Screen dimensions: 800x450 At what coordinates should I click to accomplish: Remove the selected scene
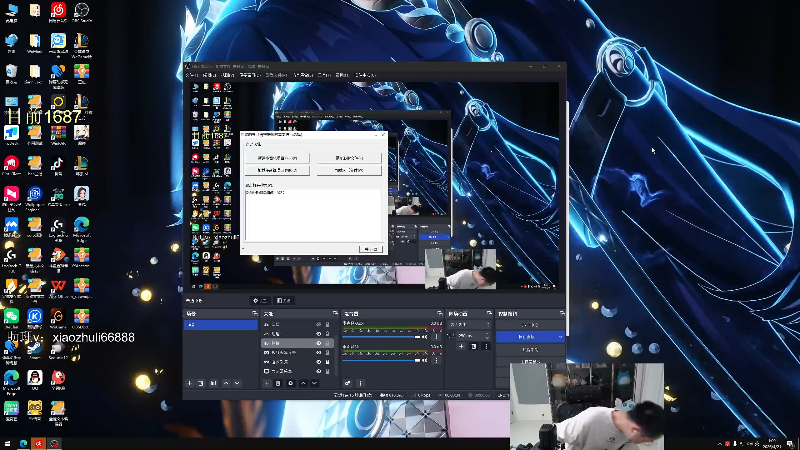click(x=201, y=383)
